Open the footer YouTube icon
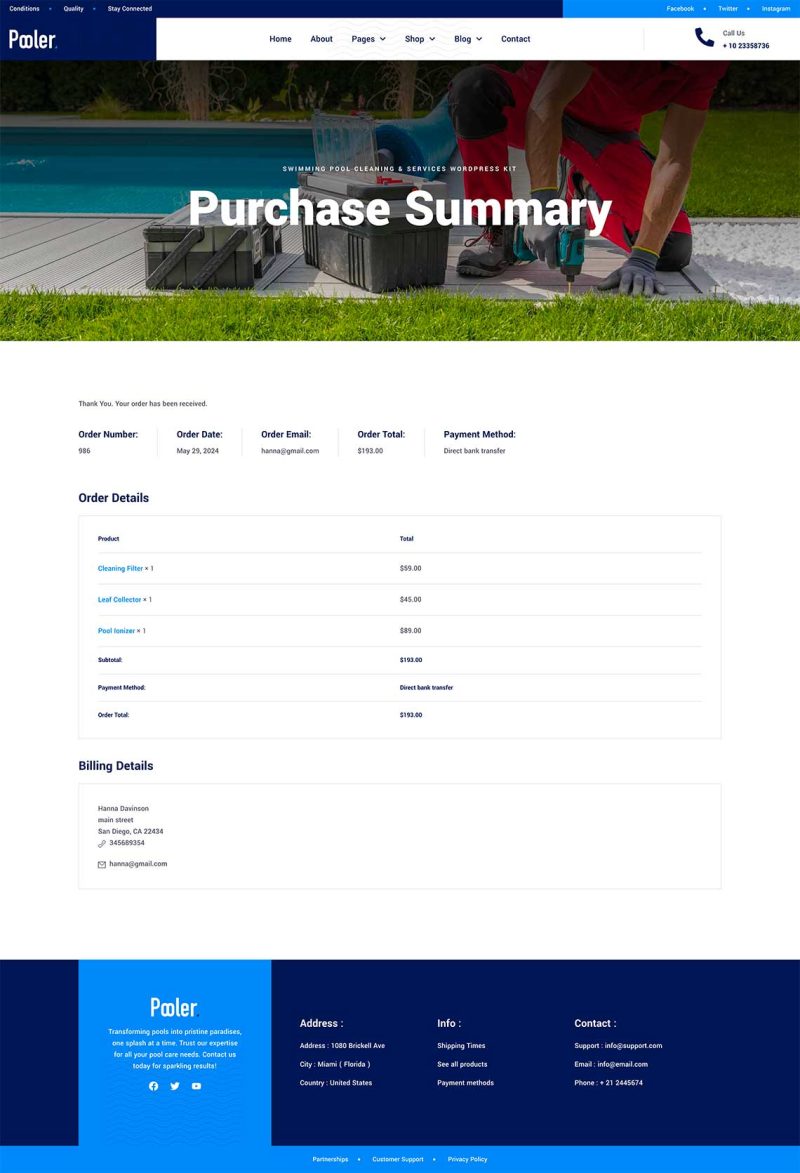This screenshot has width=800, height=1173. (x=196, y=1086)
